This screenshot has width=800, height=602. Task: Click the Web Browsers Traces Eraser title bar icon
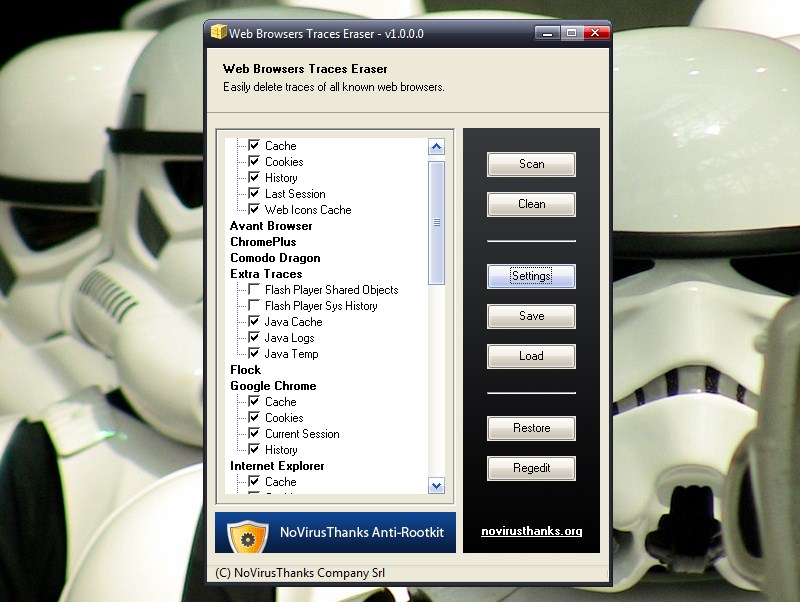pyautogui.click(x=218, y=32)
